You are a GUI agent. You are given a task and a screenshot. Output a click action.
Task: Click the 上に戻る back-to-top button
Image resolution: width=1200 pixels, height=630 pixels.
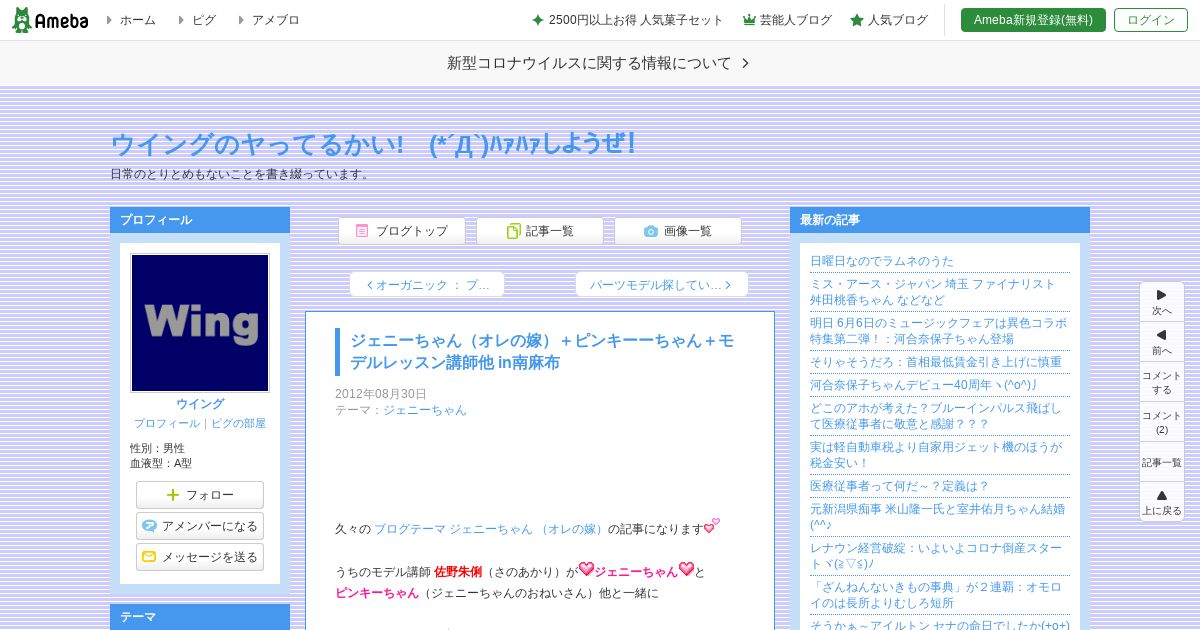click(1162, 502)
